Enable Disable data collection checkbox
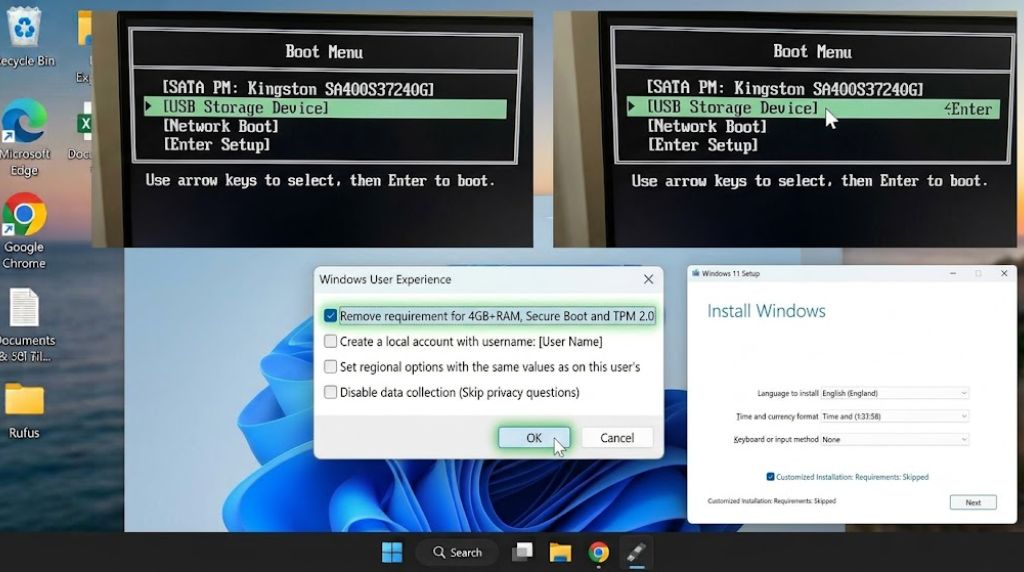 click(x=330, y=392)
